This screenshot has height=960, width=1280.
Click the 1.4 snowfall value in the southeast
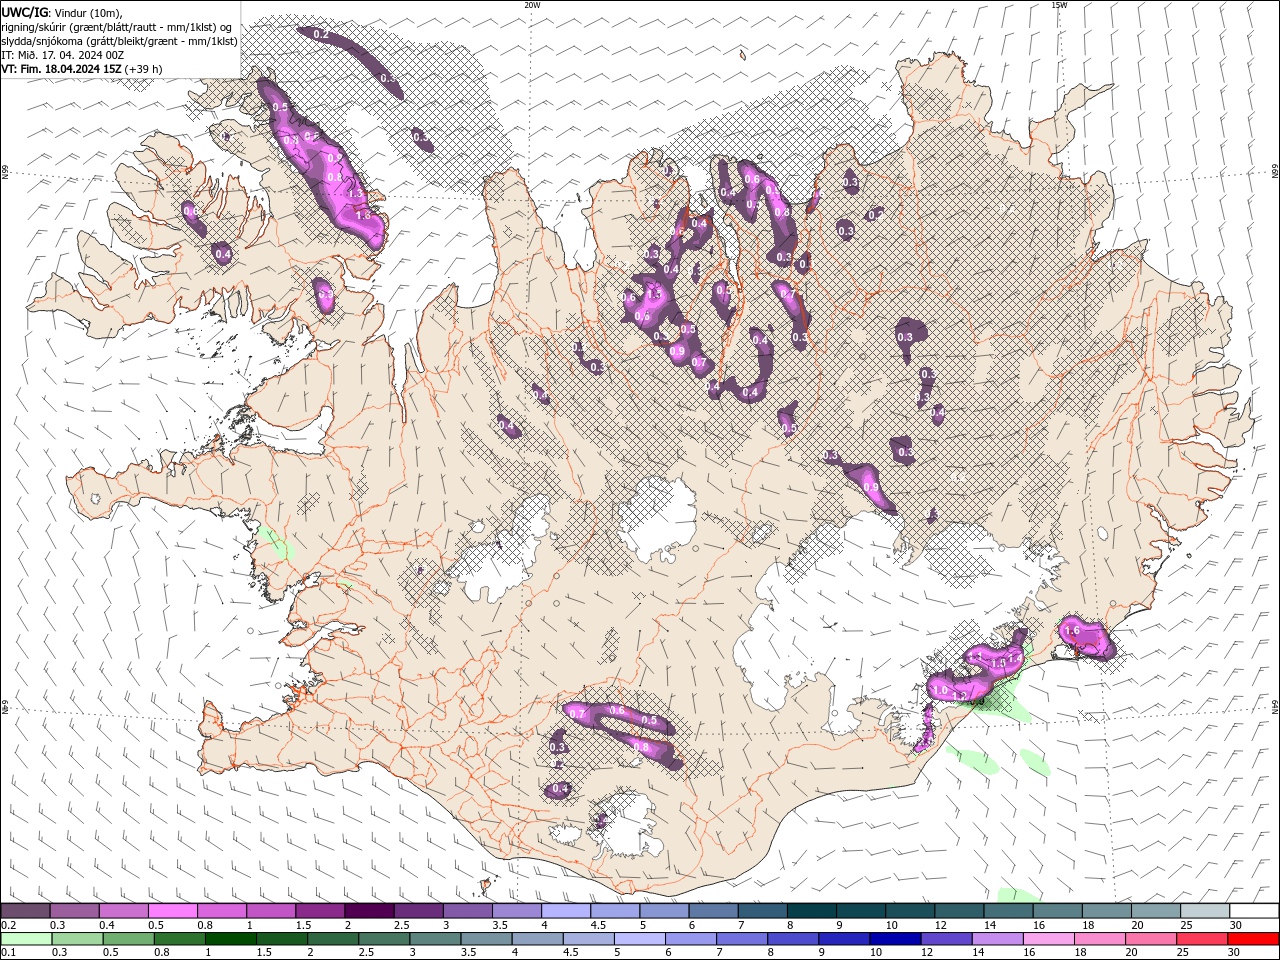pos(1013,659)
